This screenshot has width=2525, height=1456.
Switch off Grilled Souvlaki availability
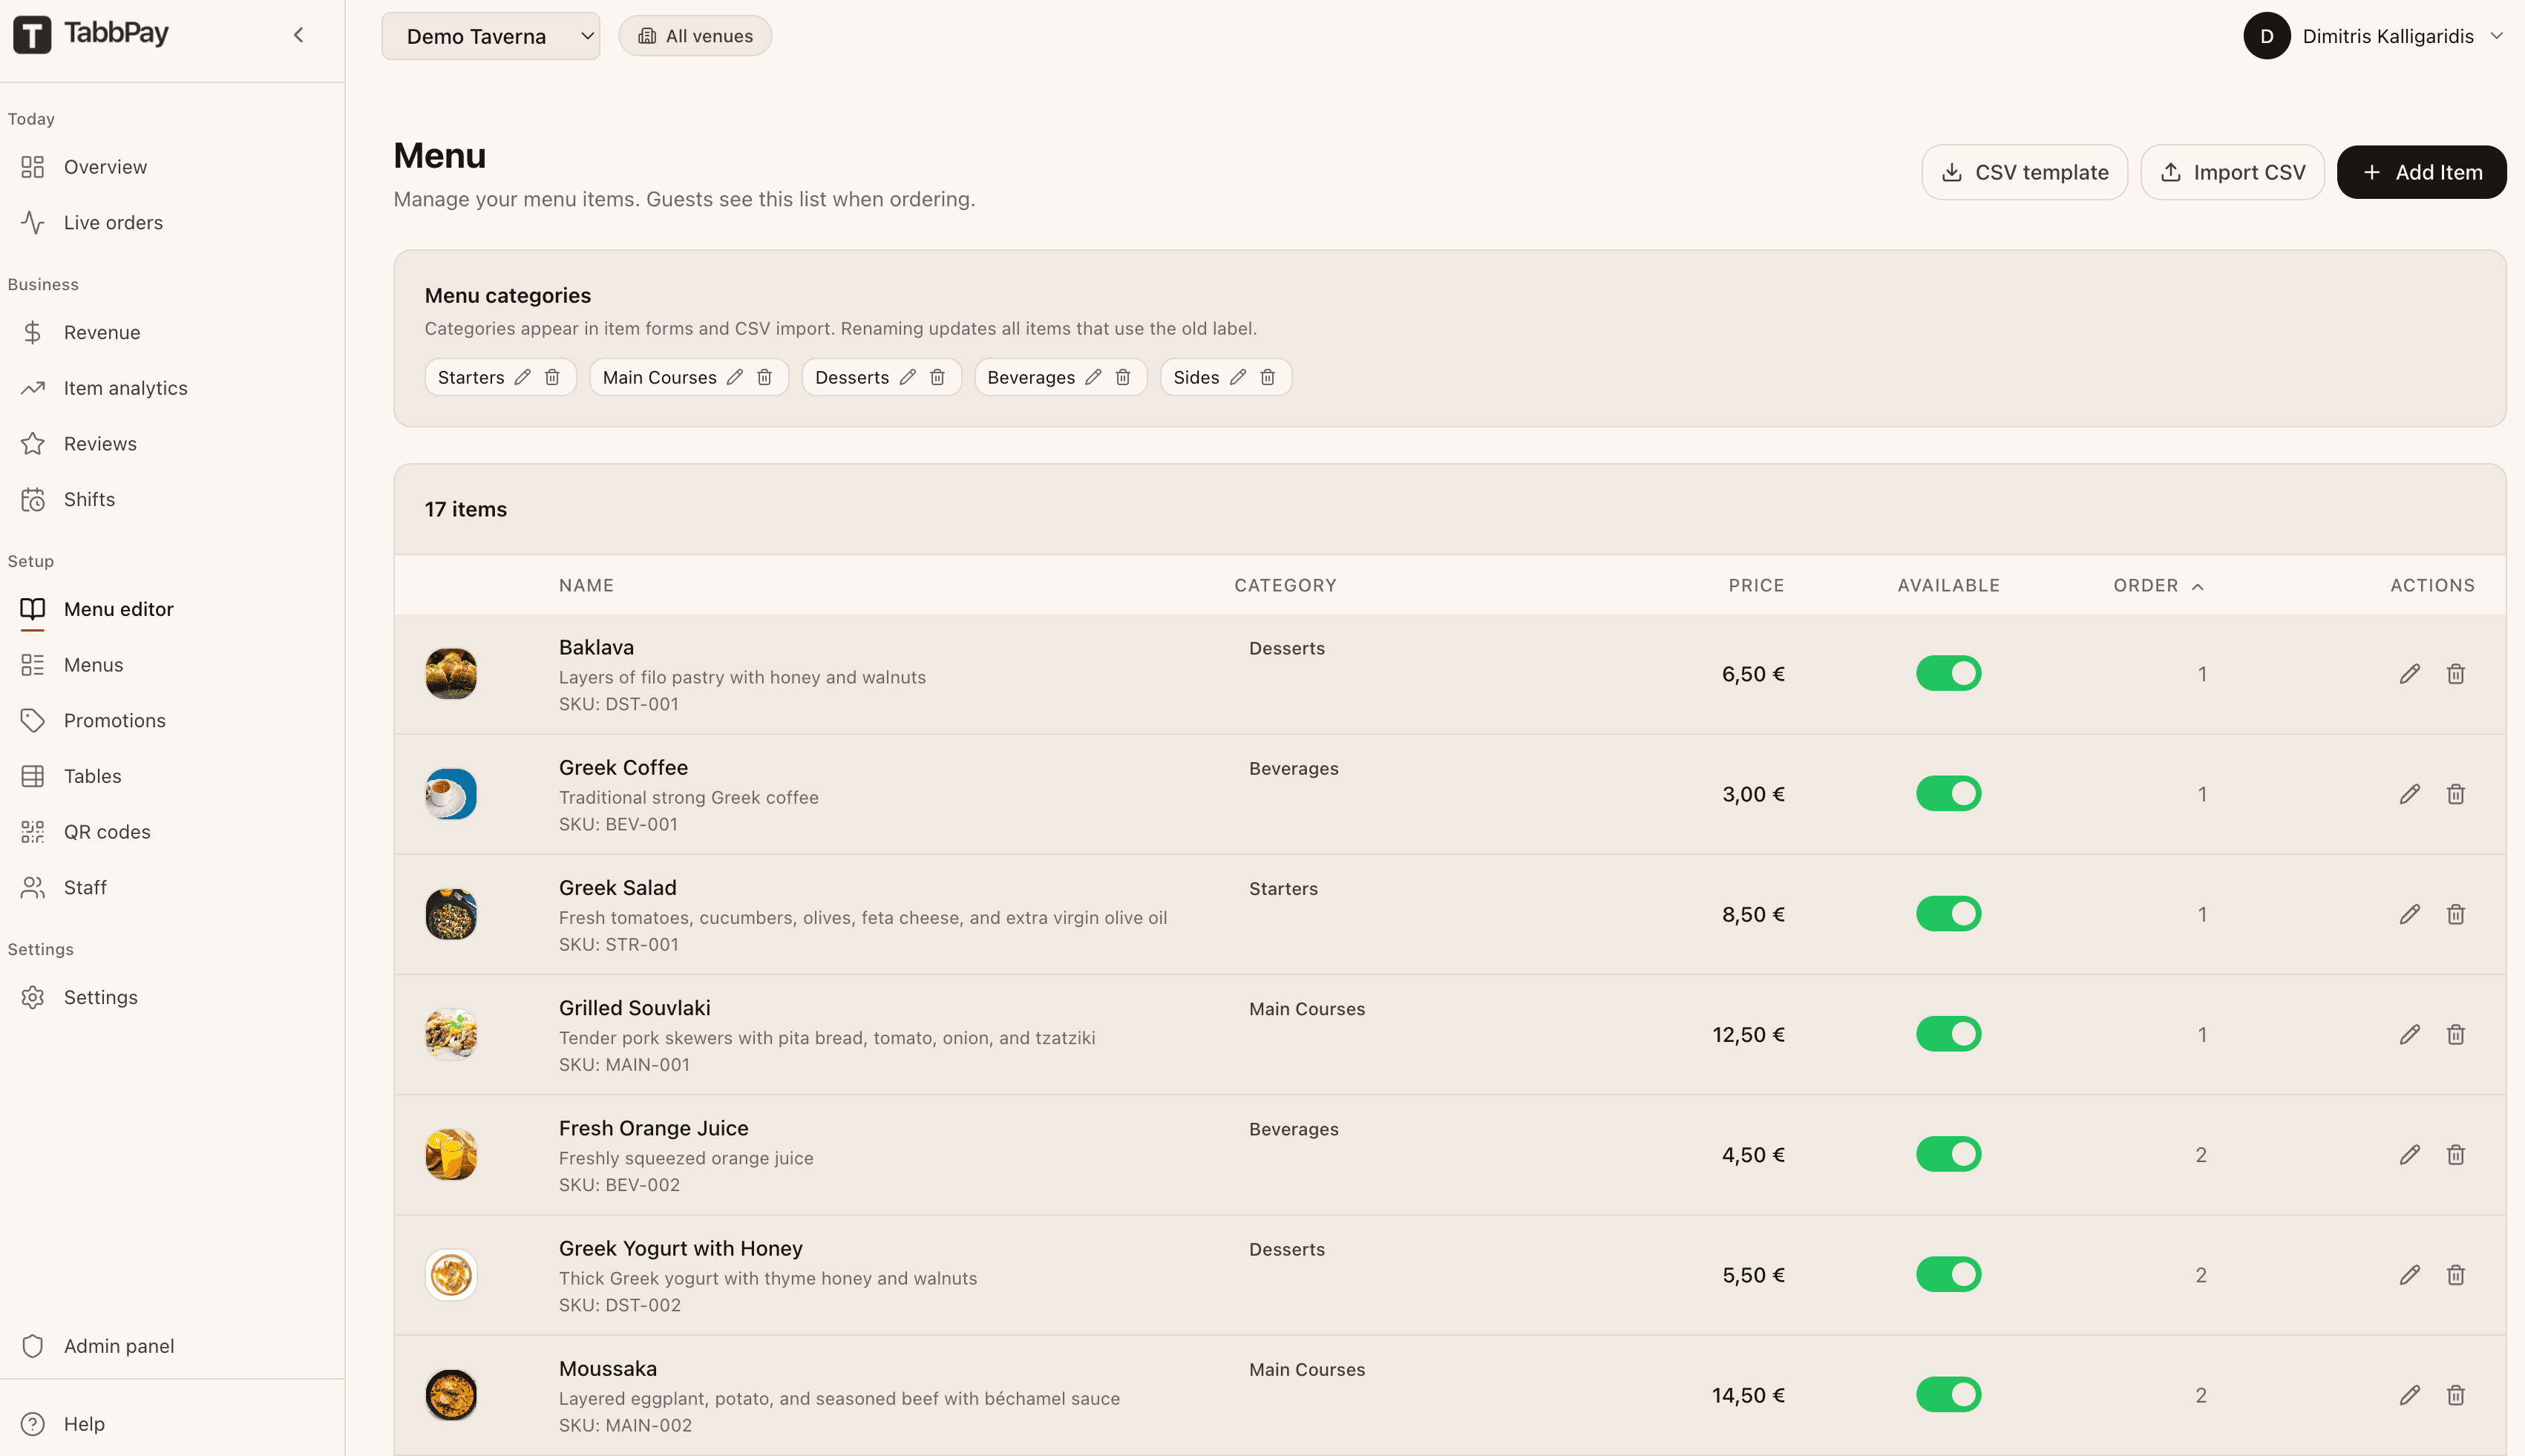tap(1948, 1034)
